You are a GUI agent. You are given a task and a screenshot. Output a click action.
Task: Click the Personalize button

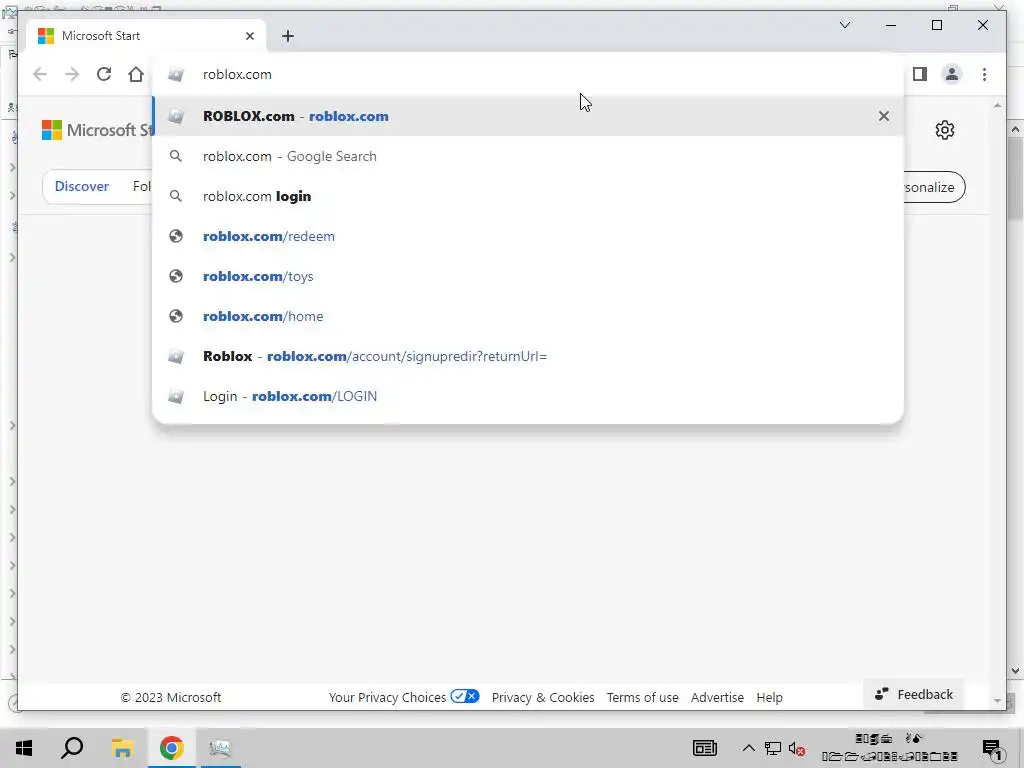pyautogui.click(x=933, y=187)
